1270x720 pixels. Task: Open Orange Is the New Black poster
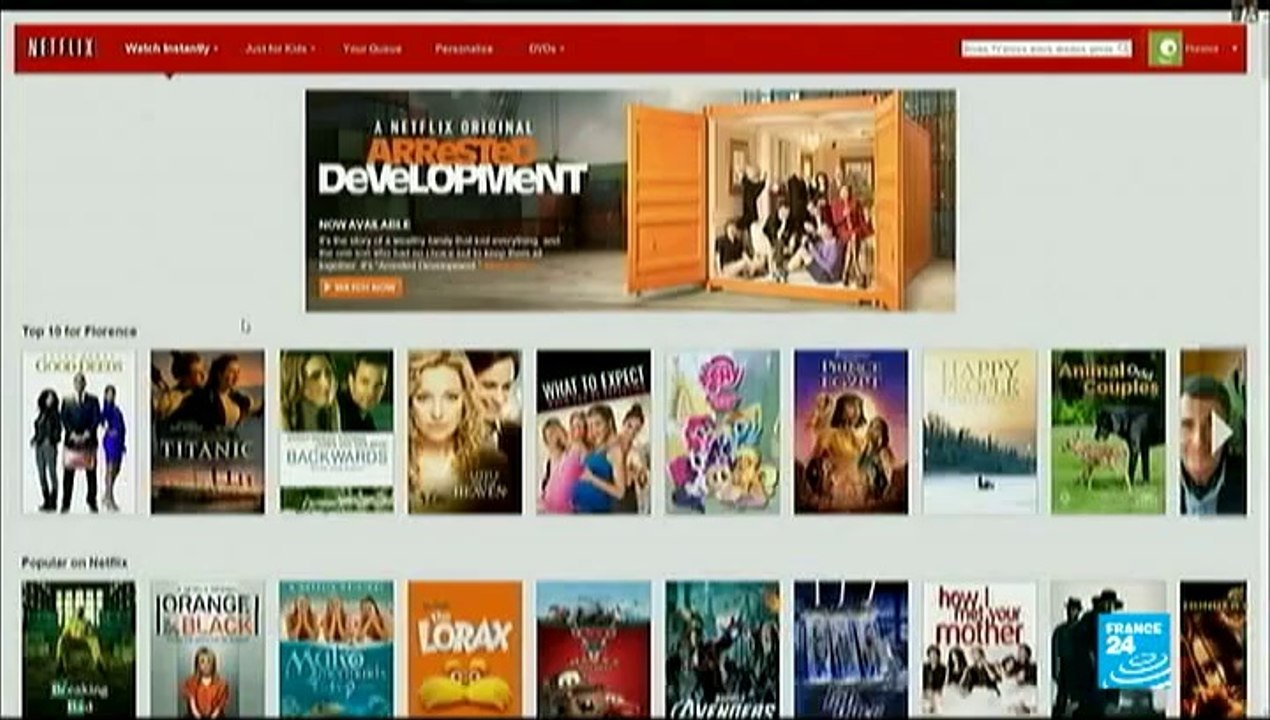coord(208,650)
